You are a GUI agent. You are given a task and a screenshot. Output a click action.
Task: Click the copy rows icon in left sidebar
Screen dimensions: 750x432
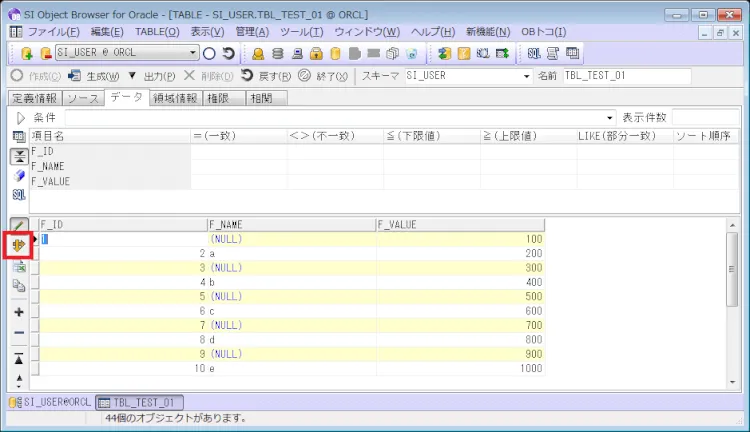(x=19, y=286)
